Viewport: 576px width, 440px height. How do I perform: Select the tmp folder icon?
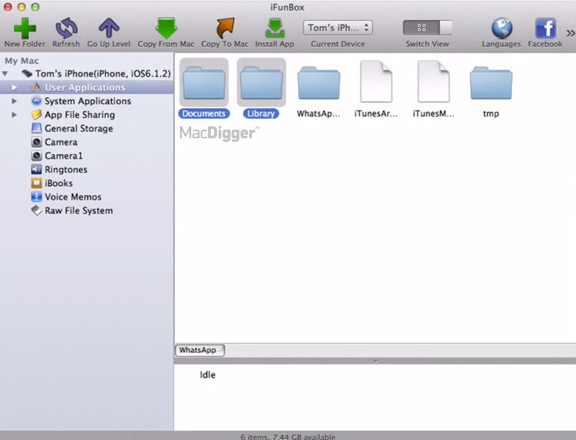click(x=491, y=83)
